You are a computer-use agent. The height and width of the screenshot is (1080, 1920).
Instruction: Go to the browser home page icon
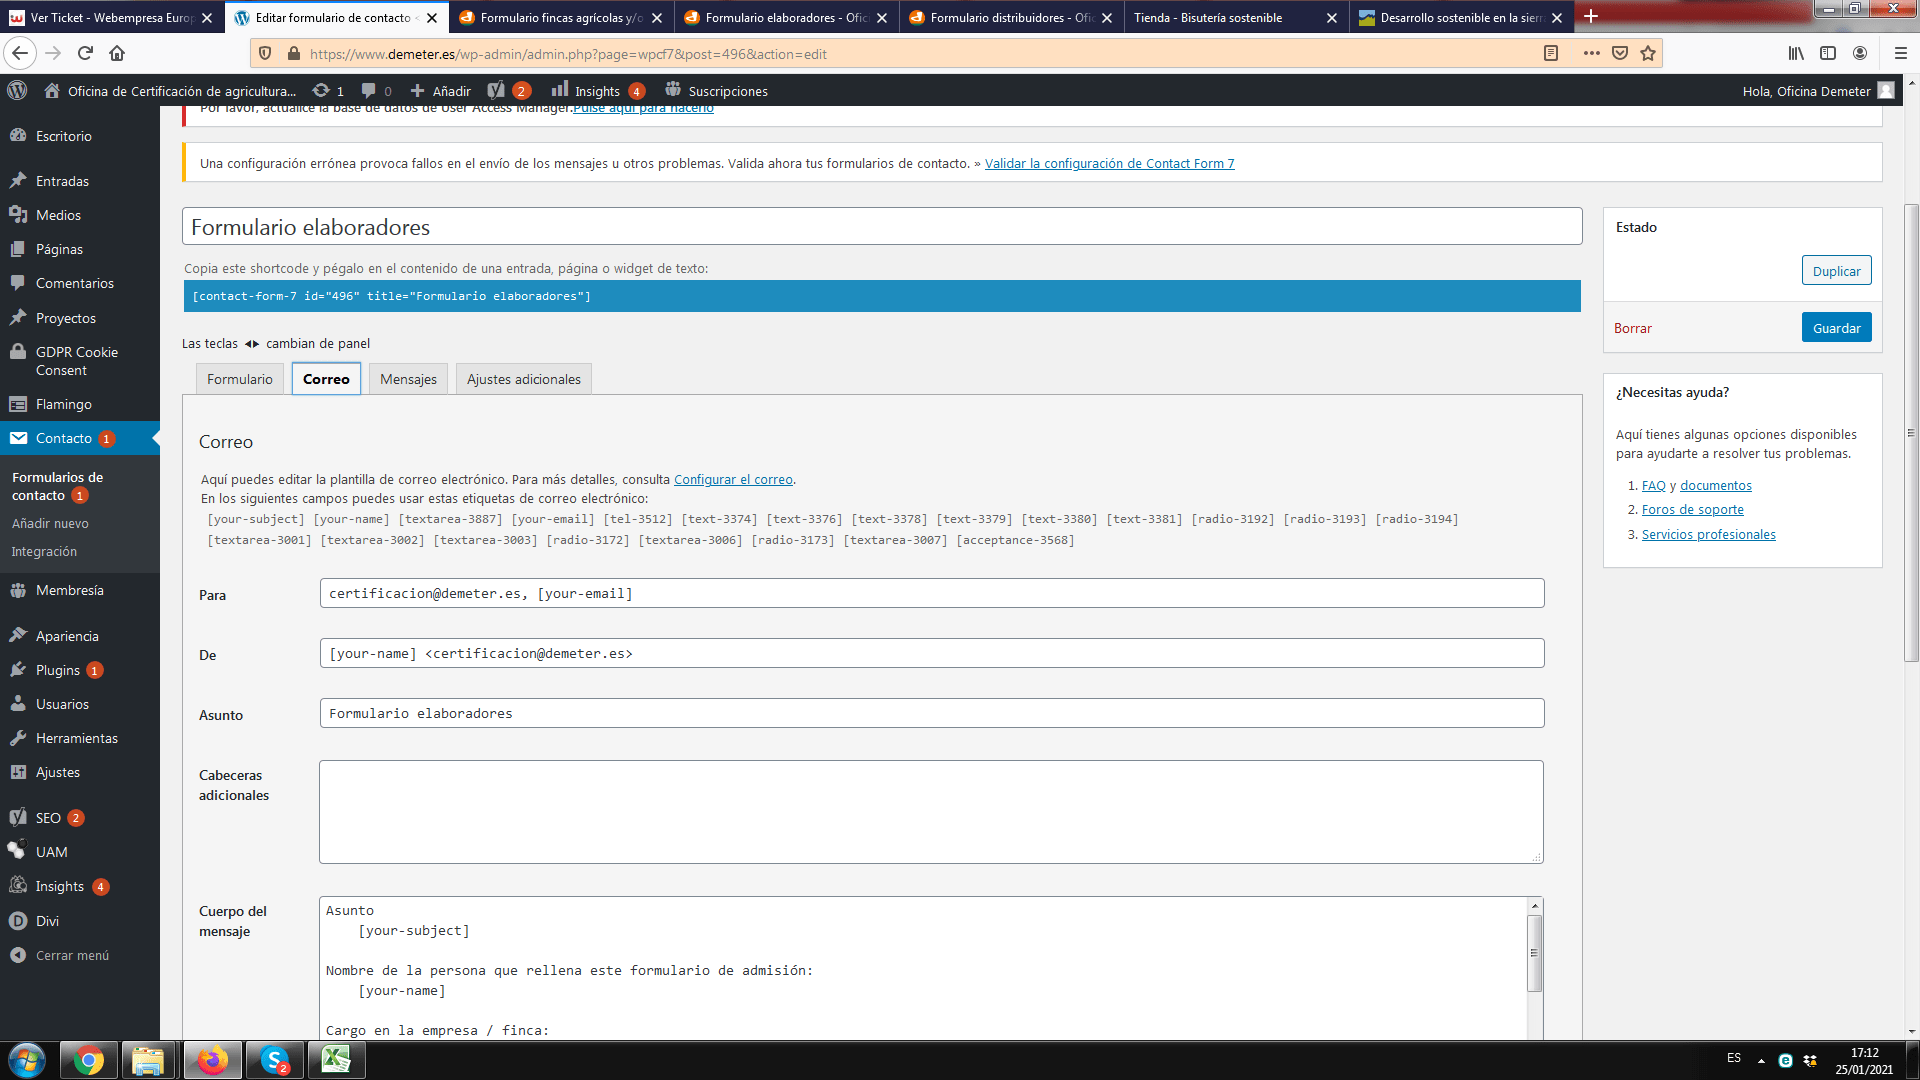tap(117, 53)
